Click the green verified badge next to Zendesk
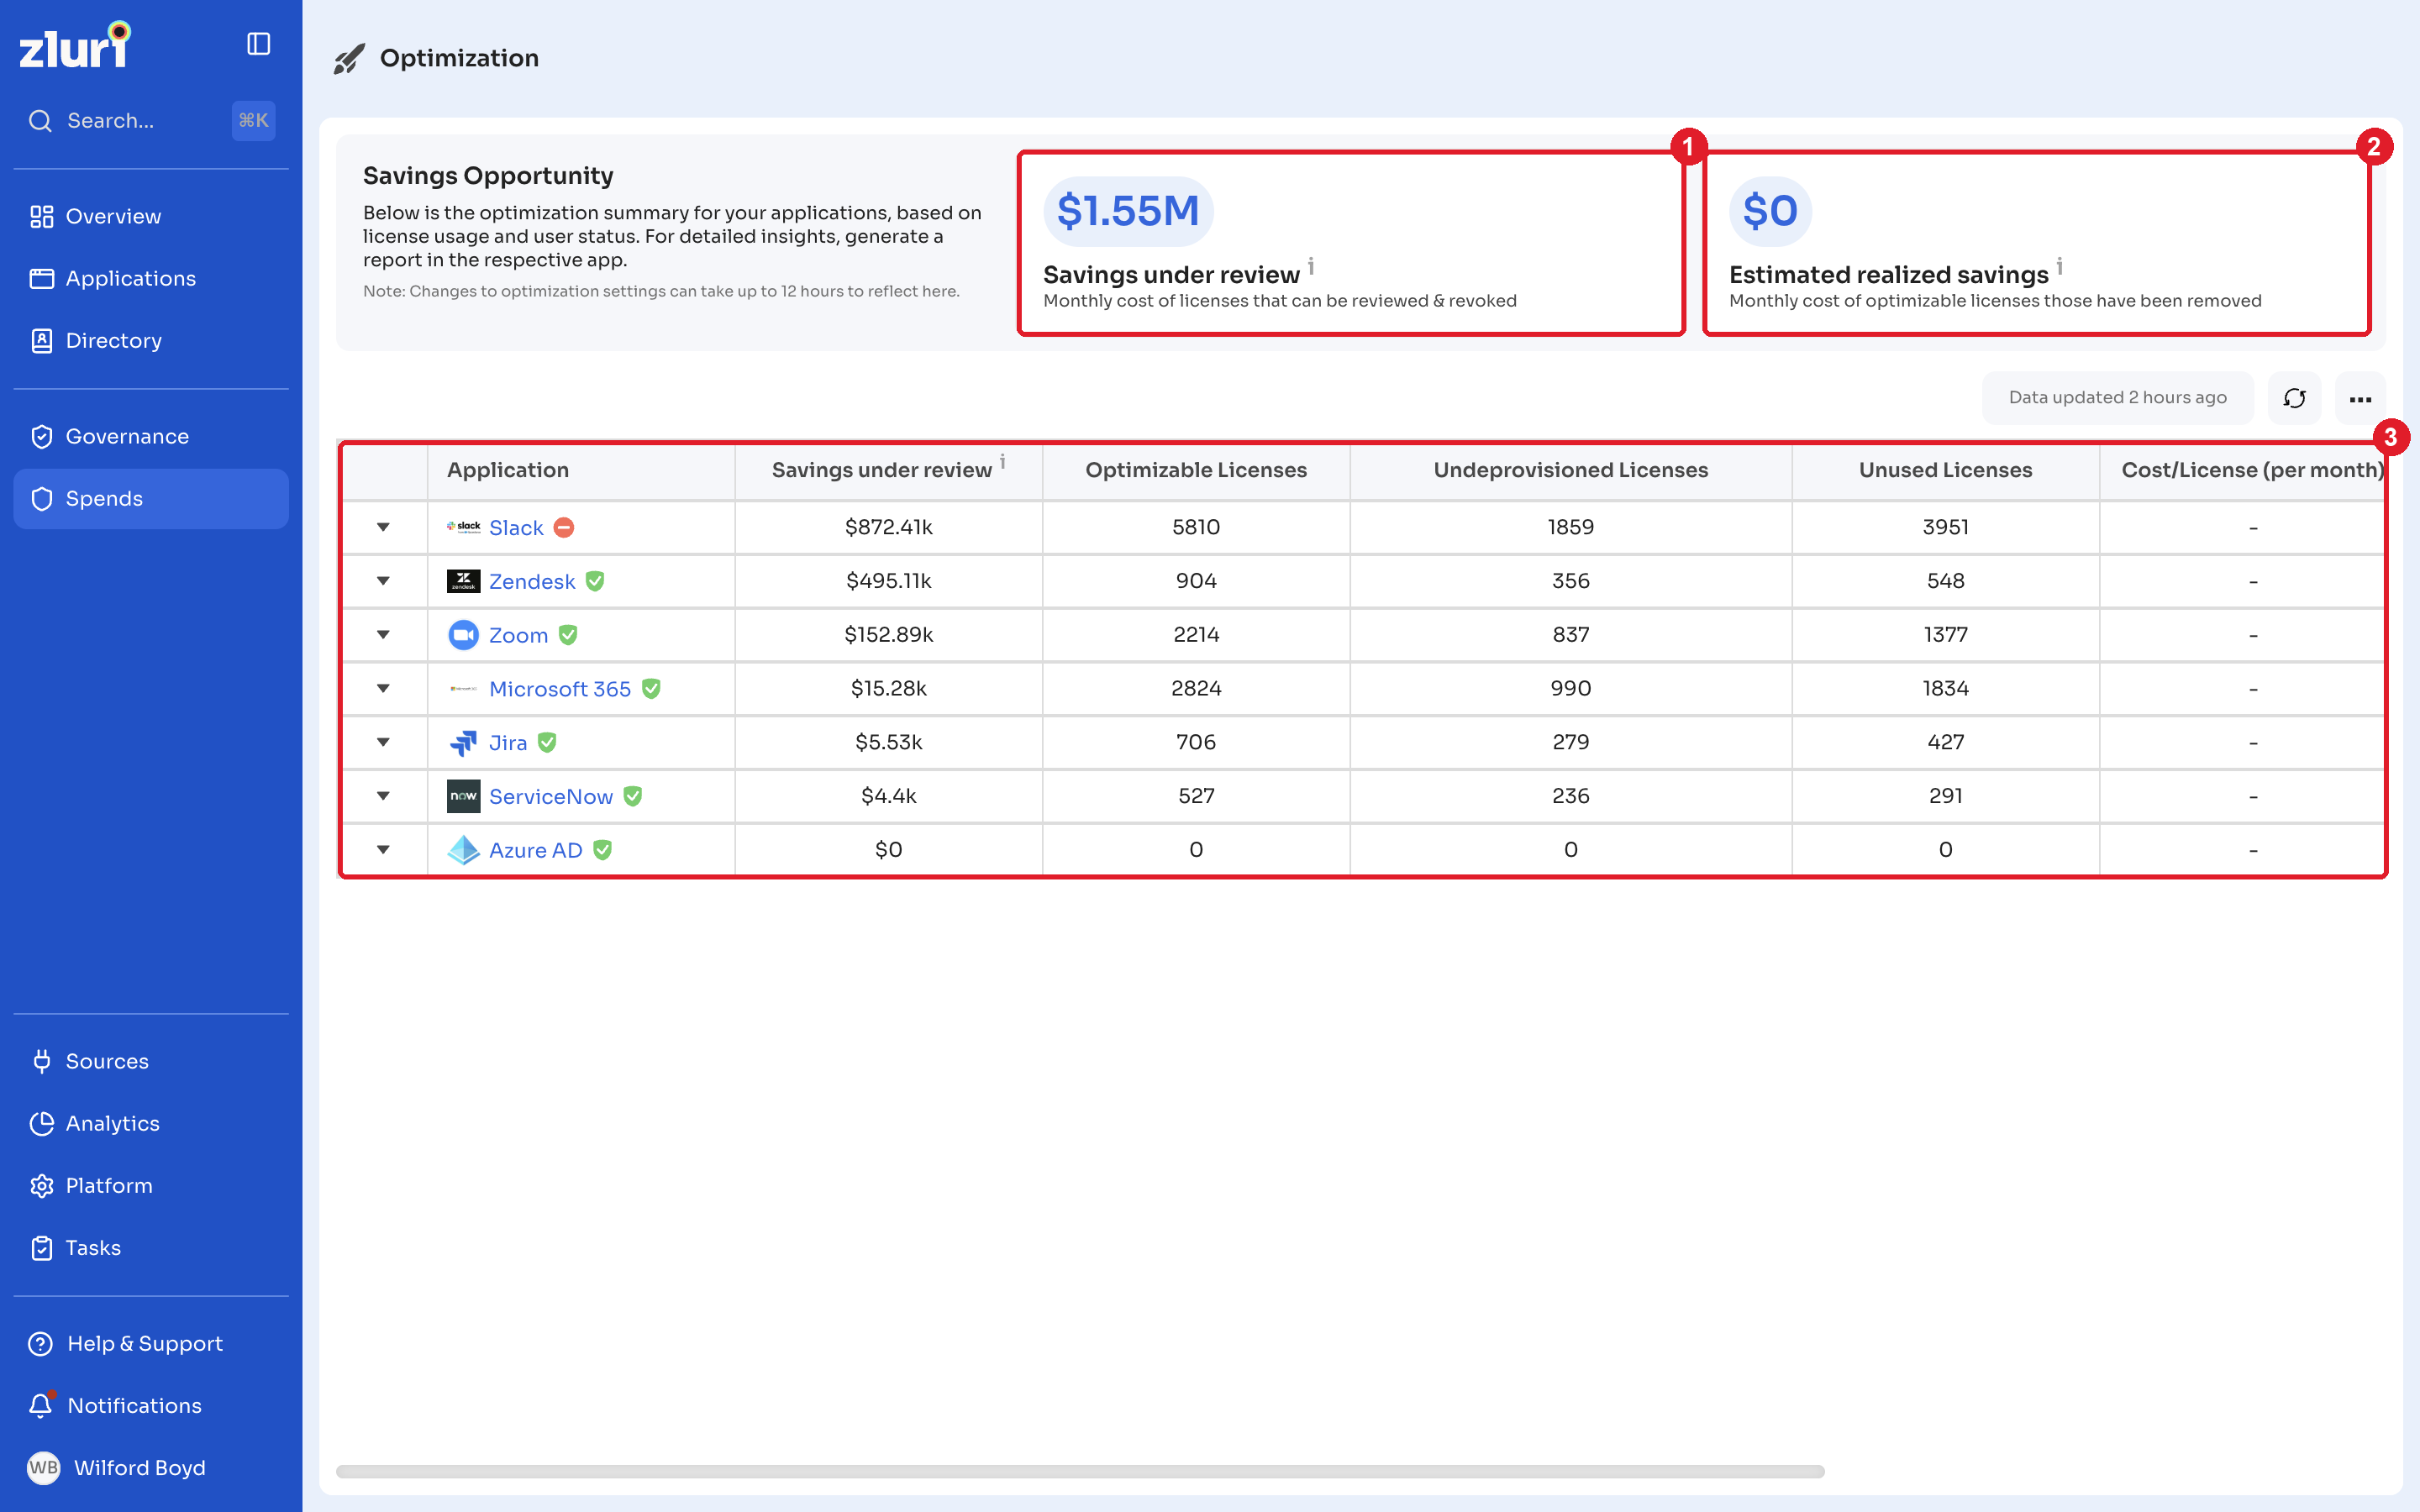The width and height of the screenshot is (2420, 1512). click(x=595, y=581)
